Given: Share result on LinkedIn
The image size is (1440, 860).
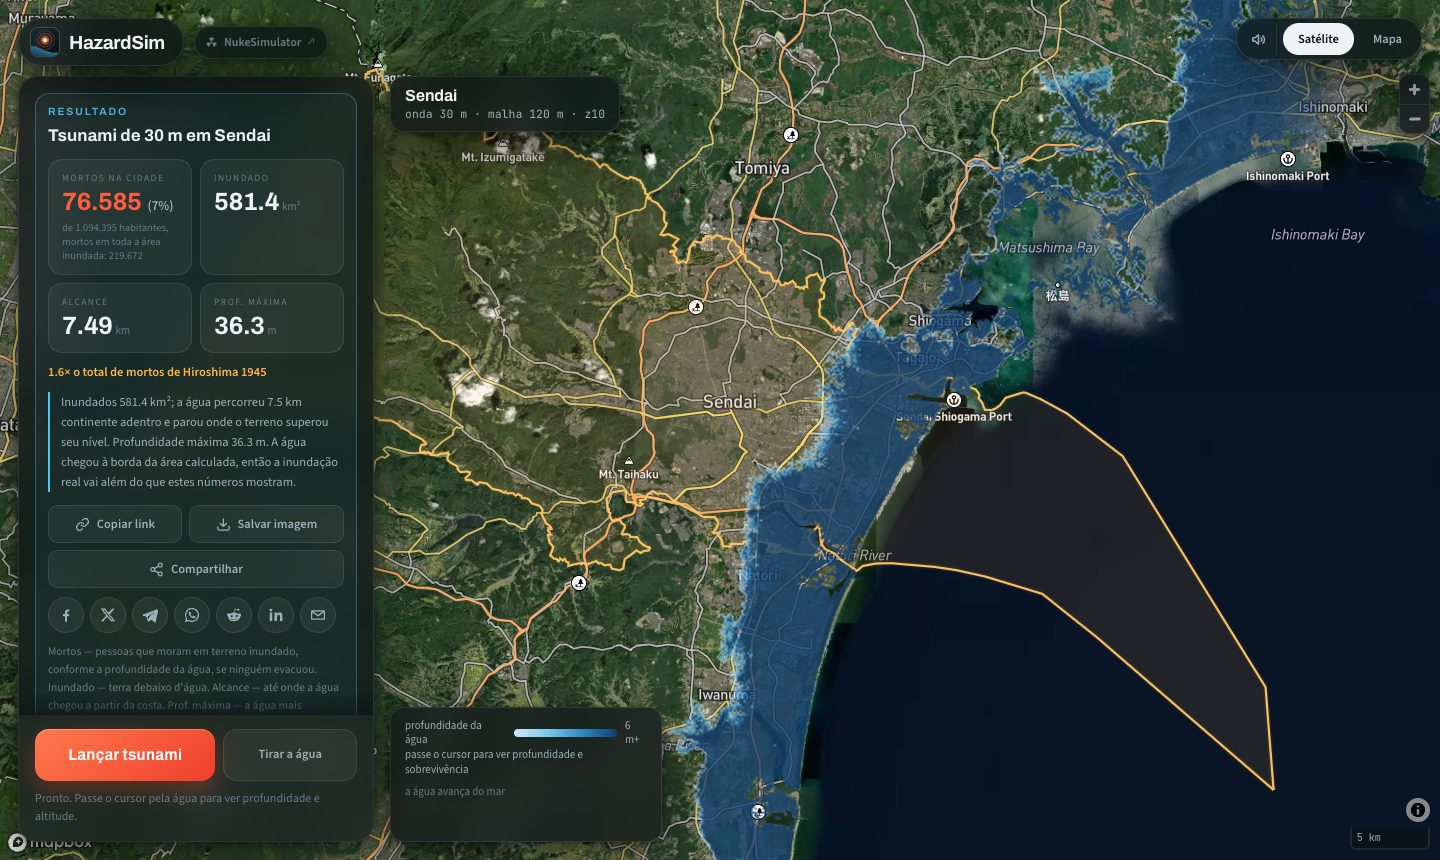Looking at the screenshot, I should click(276, 615).
